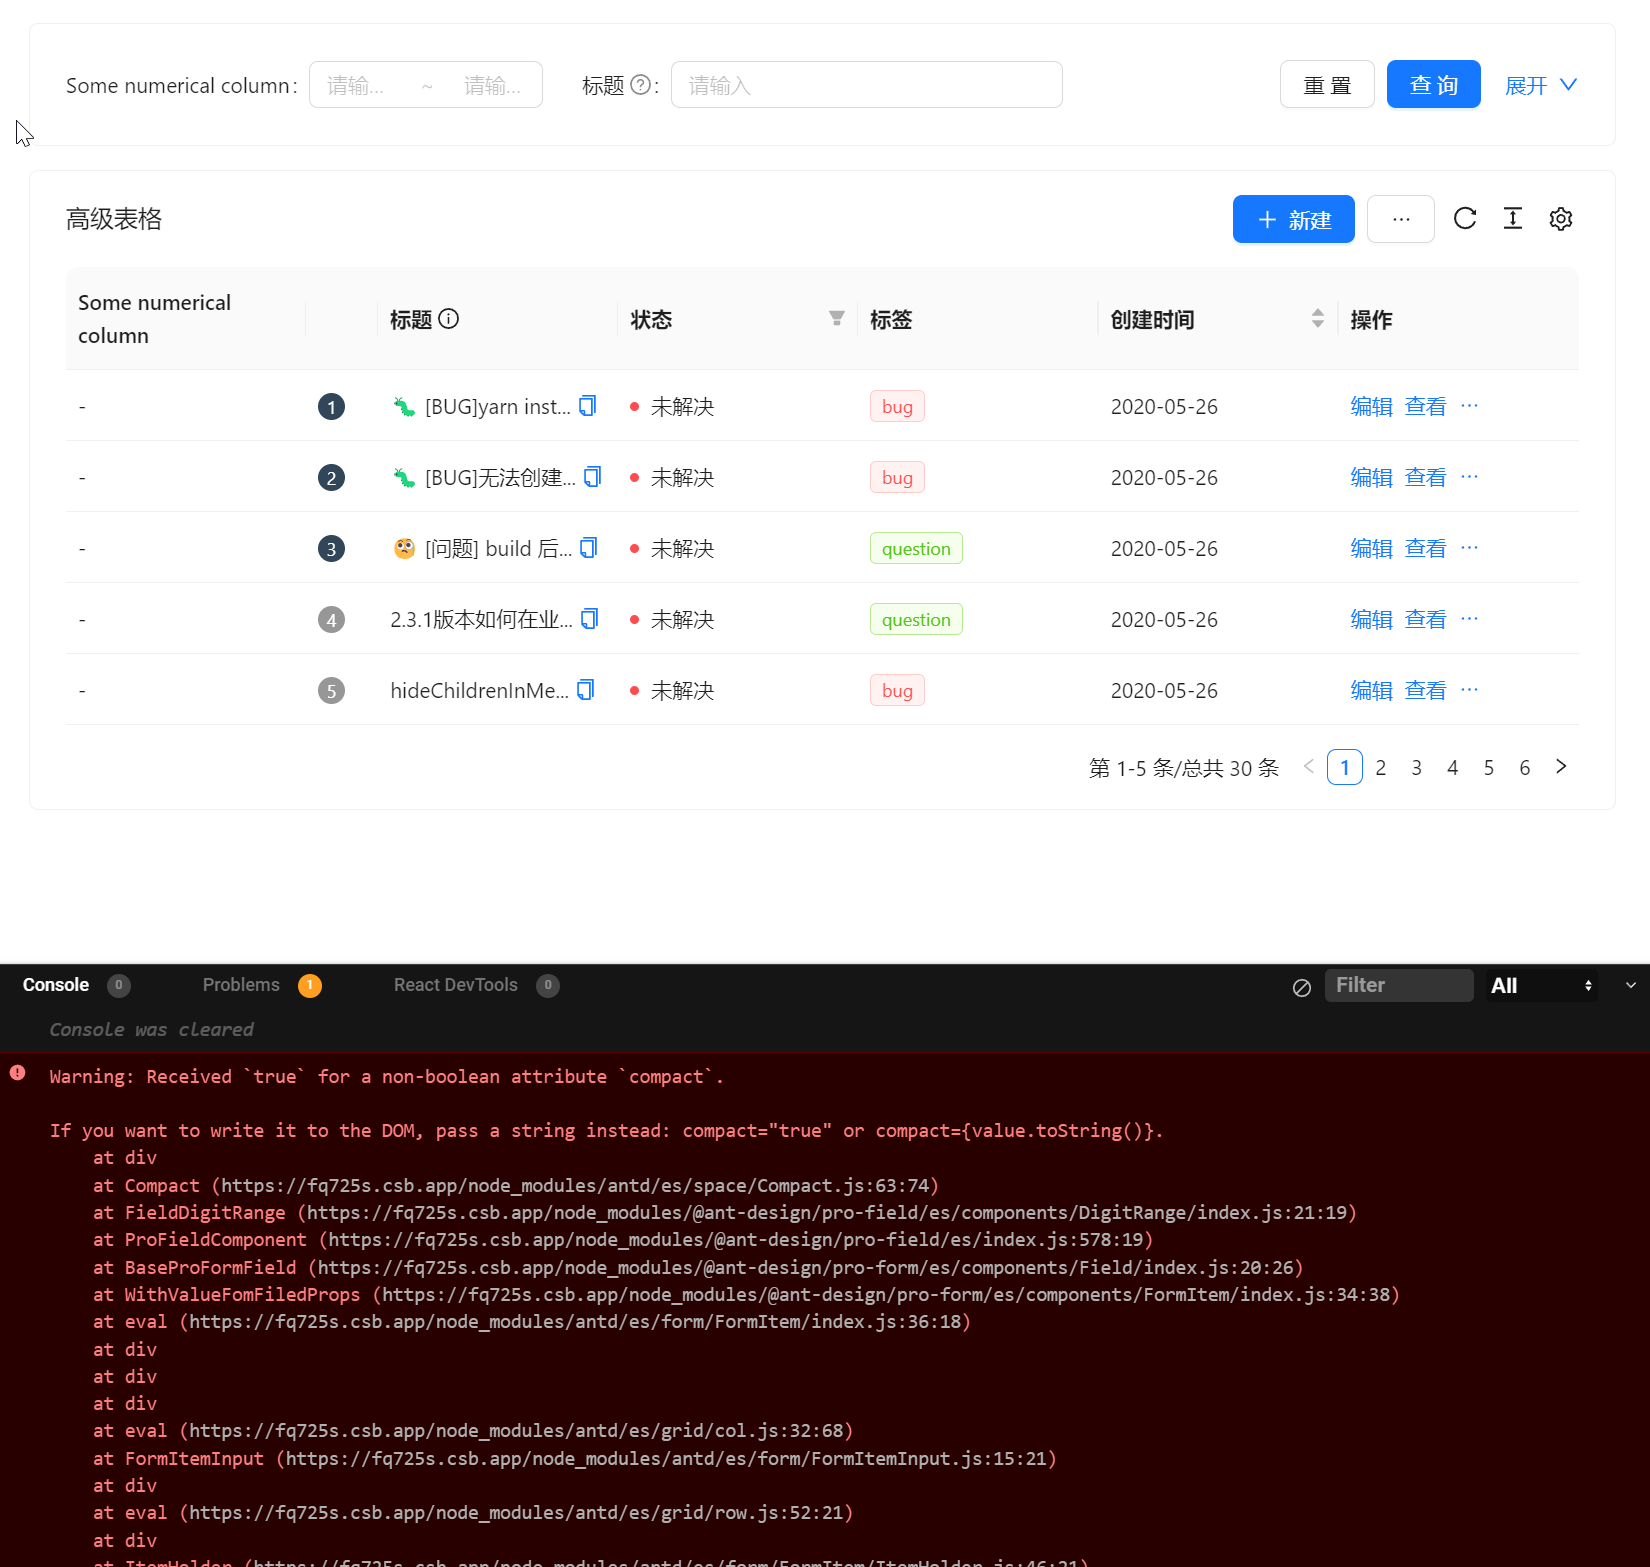1650x1567 pixels.
Task: Click the sort caret on 创建时间 column
Action: point(1318,319)
